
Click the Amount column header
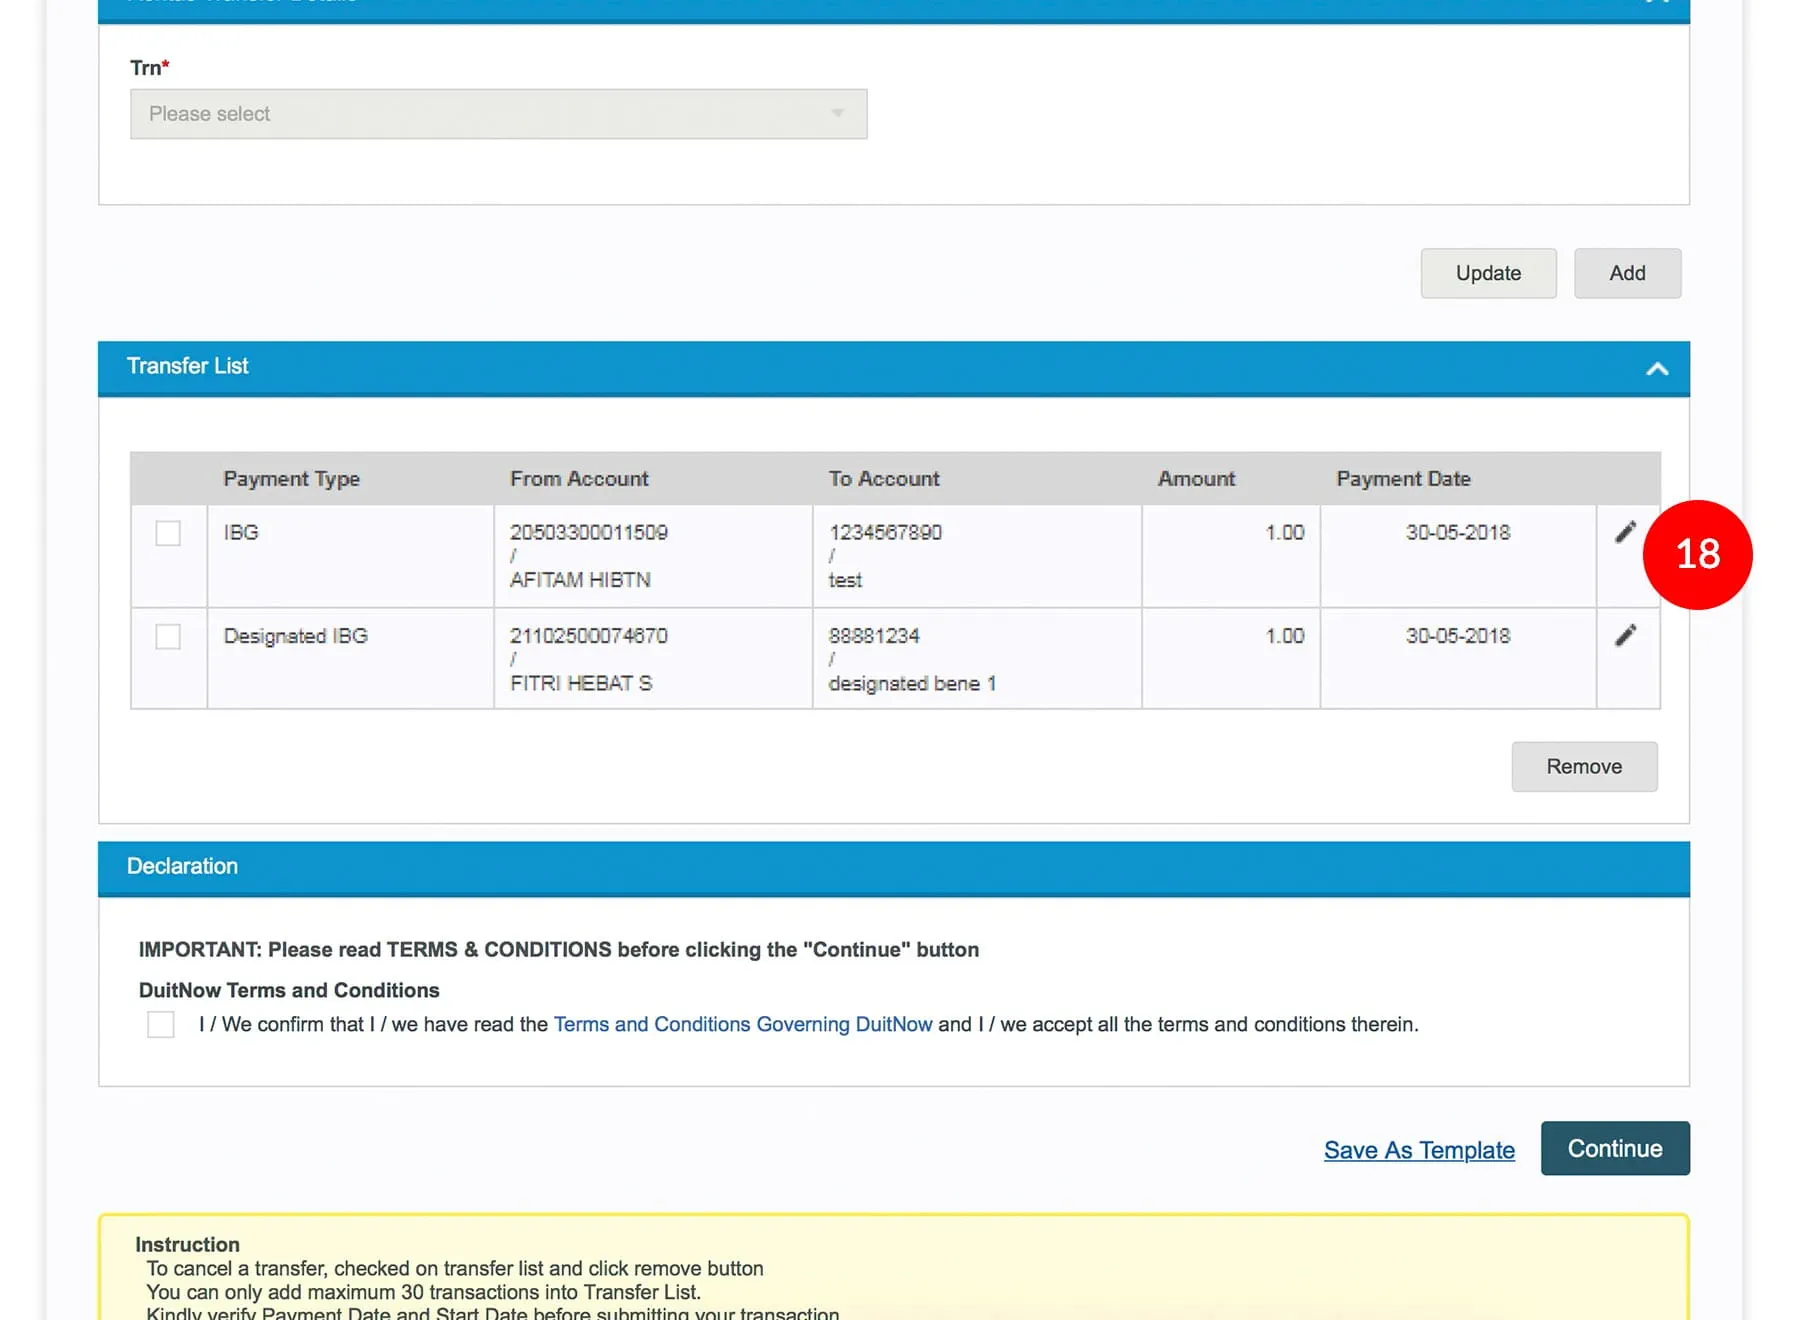pos(1196,479)
